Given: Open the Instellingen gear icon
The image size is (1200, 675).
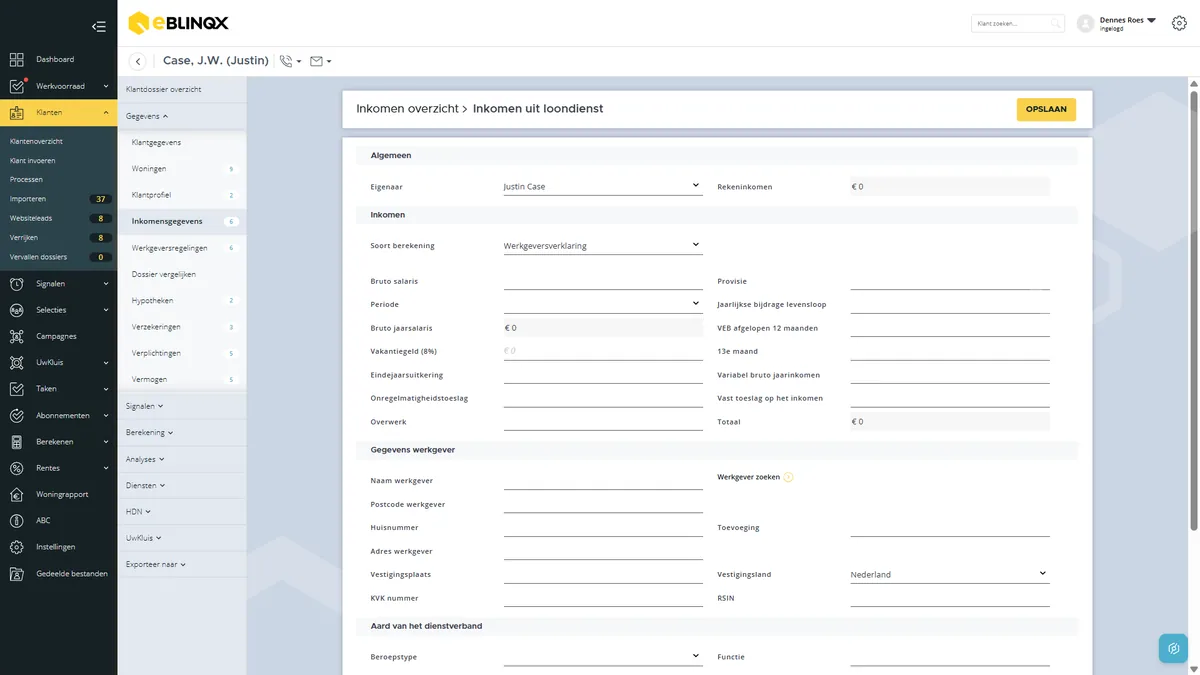Looking at the screenshot, I should coord(16,547).
